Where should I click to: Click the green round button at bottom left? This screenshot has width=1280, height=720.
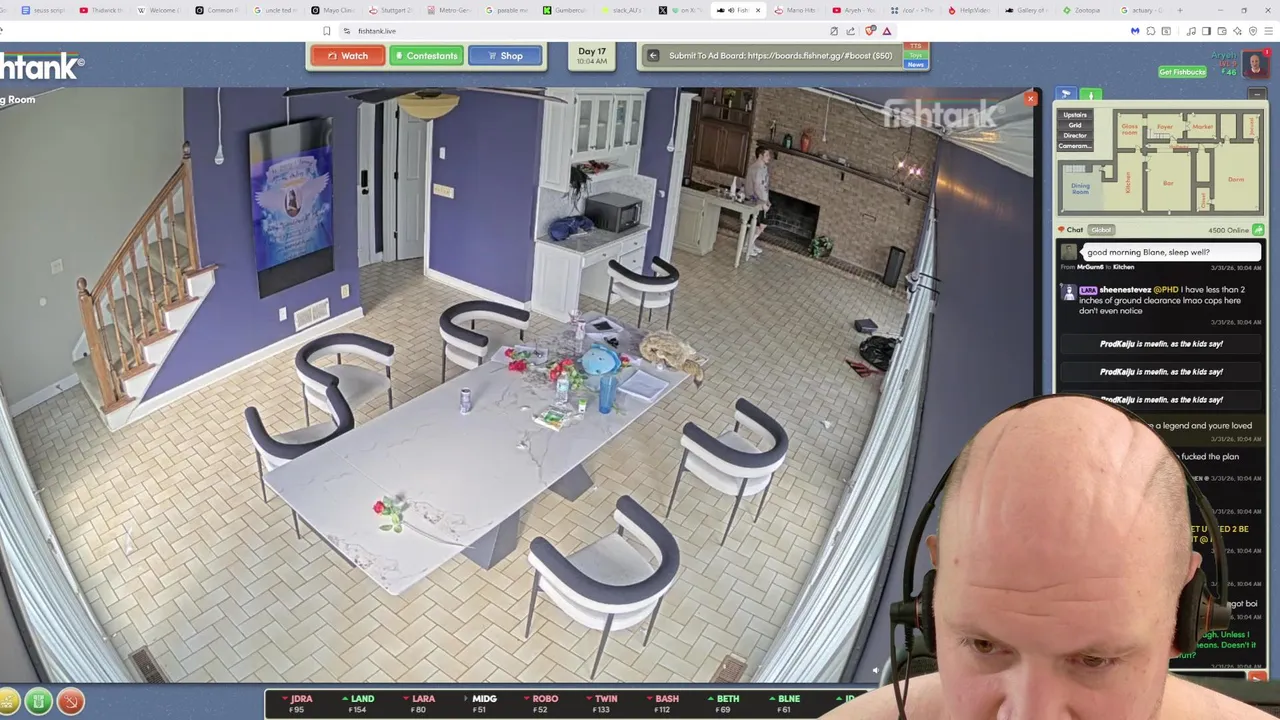[x=38, y=702]
